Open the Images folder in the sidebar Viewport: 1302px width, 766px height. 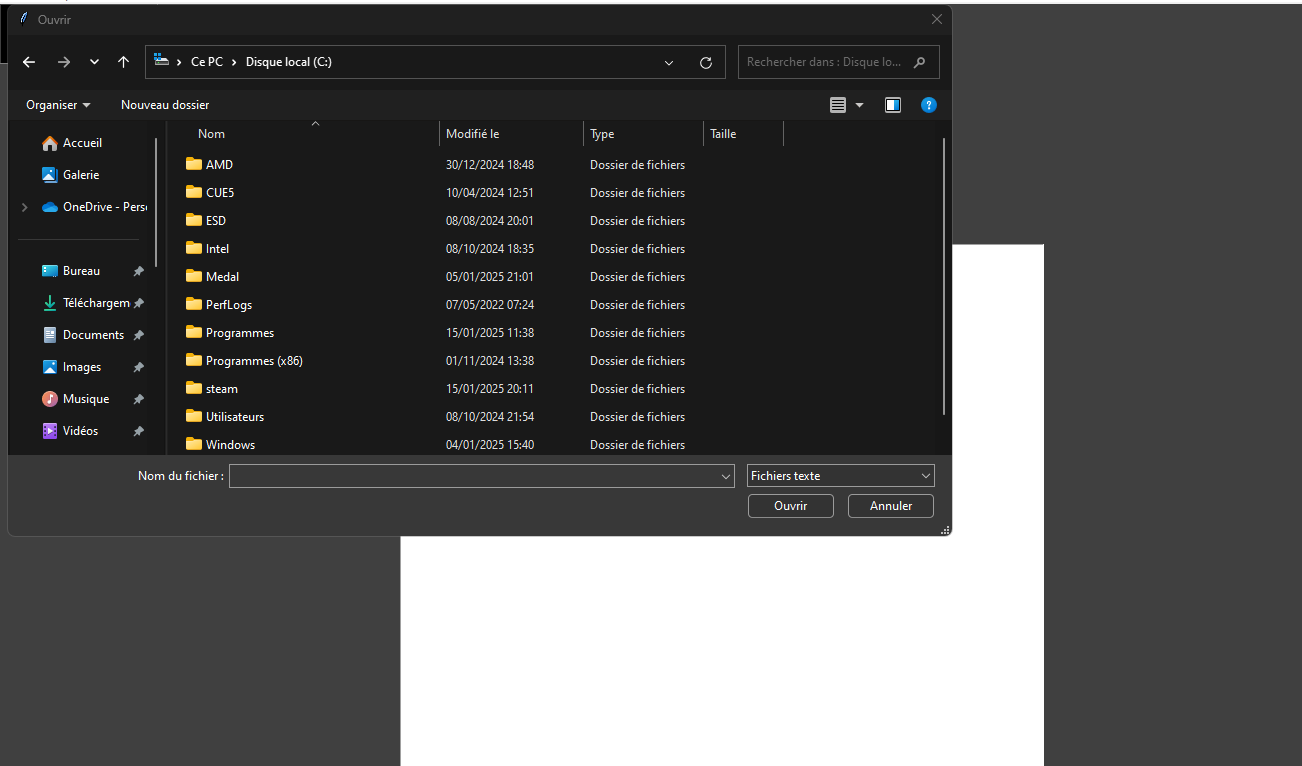80,366
